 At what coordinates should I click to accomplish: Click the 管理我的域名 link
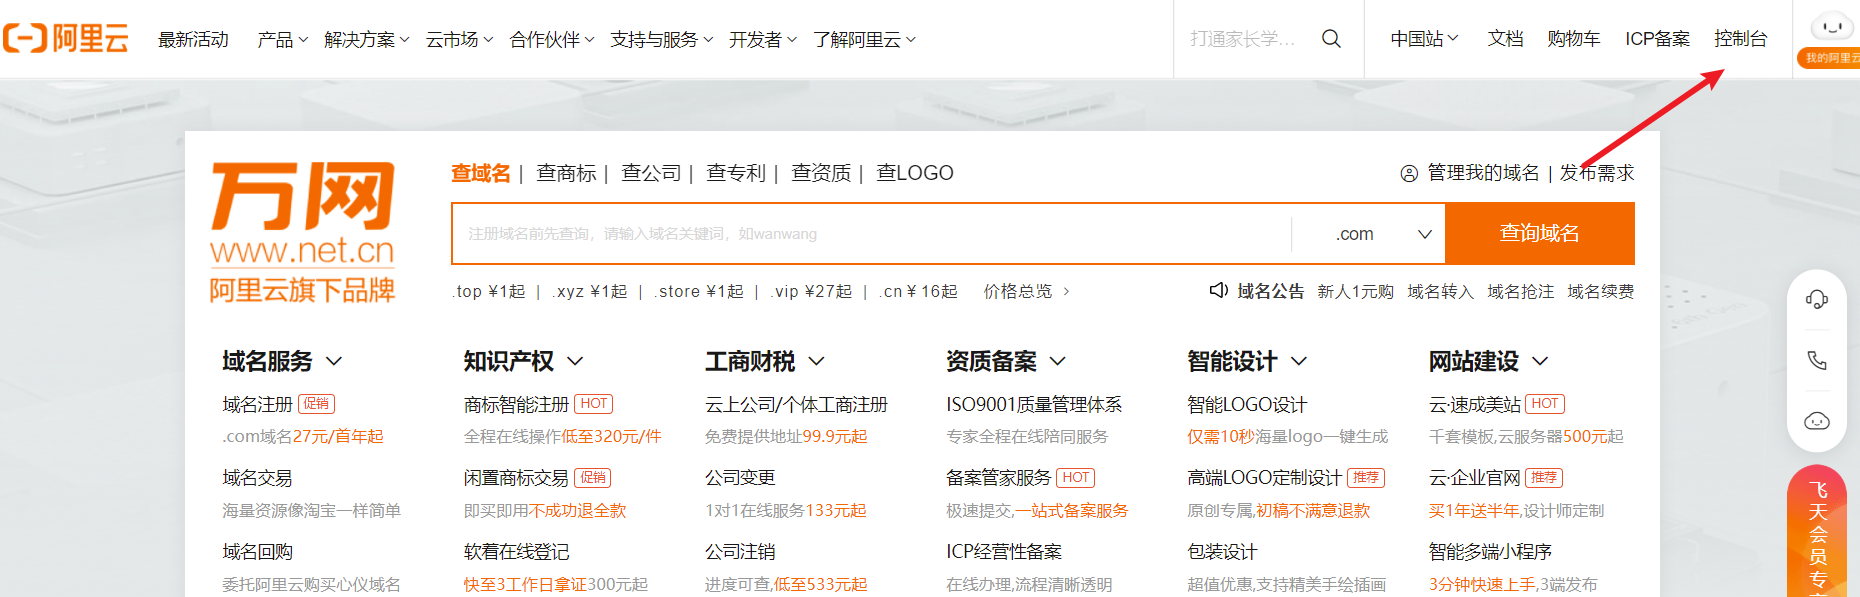[x=1483, y=173]
